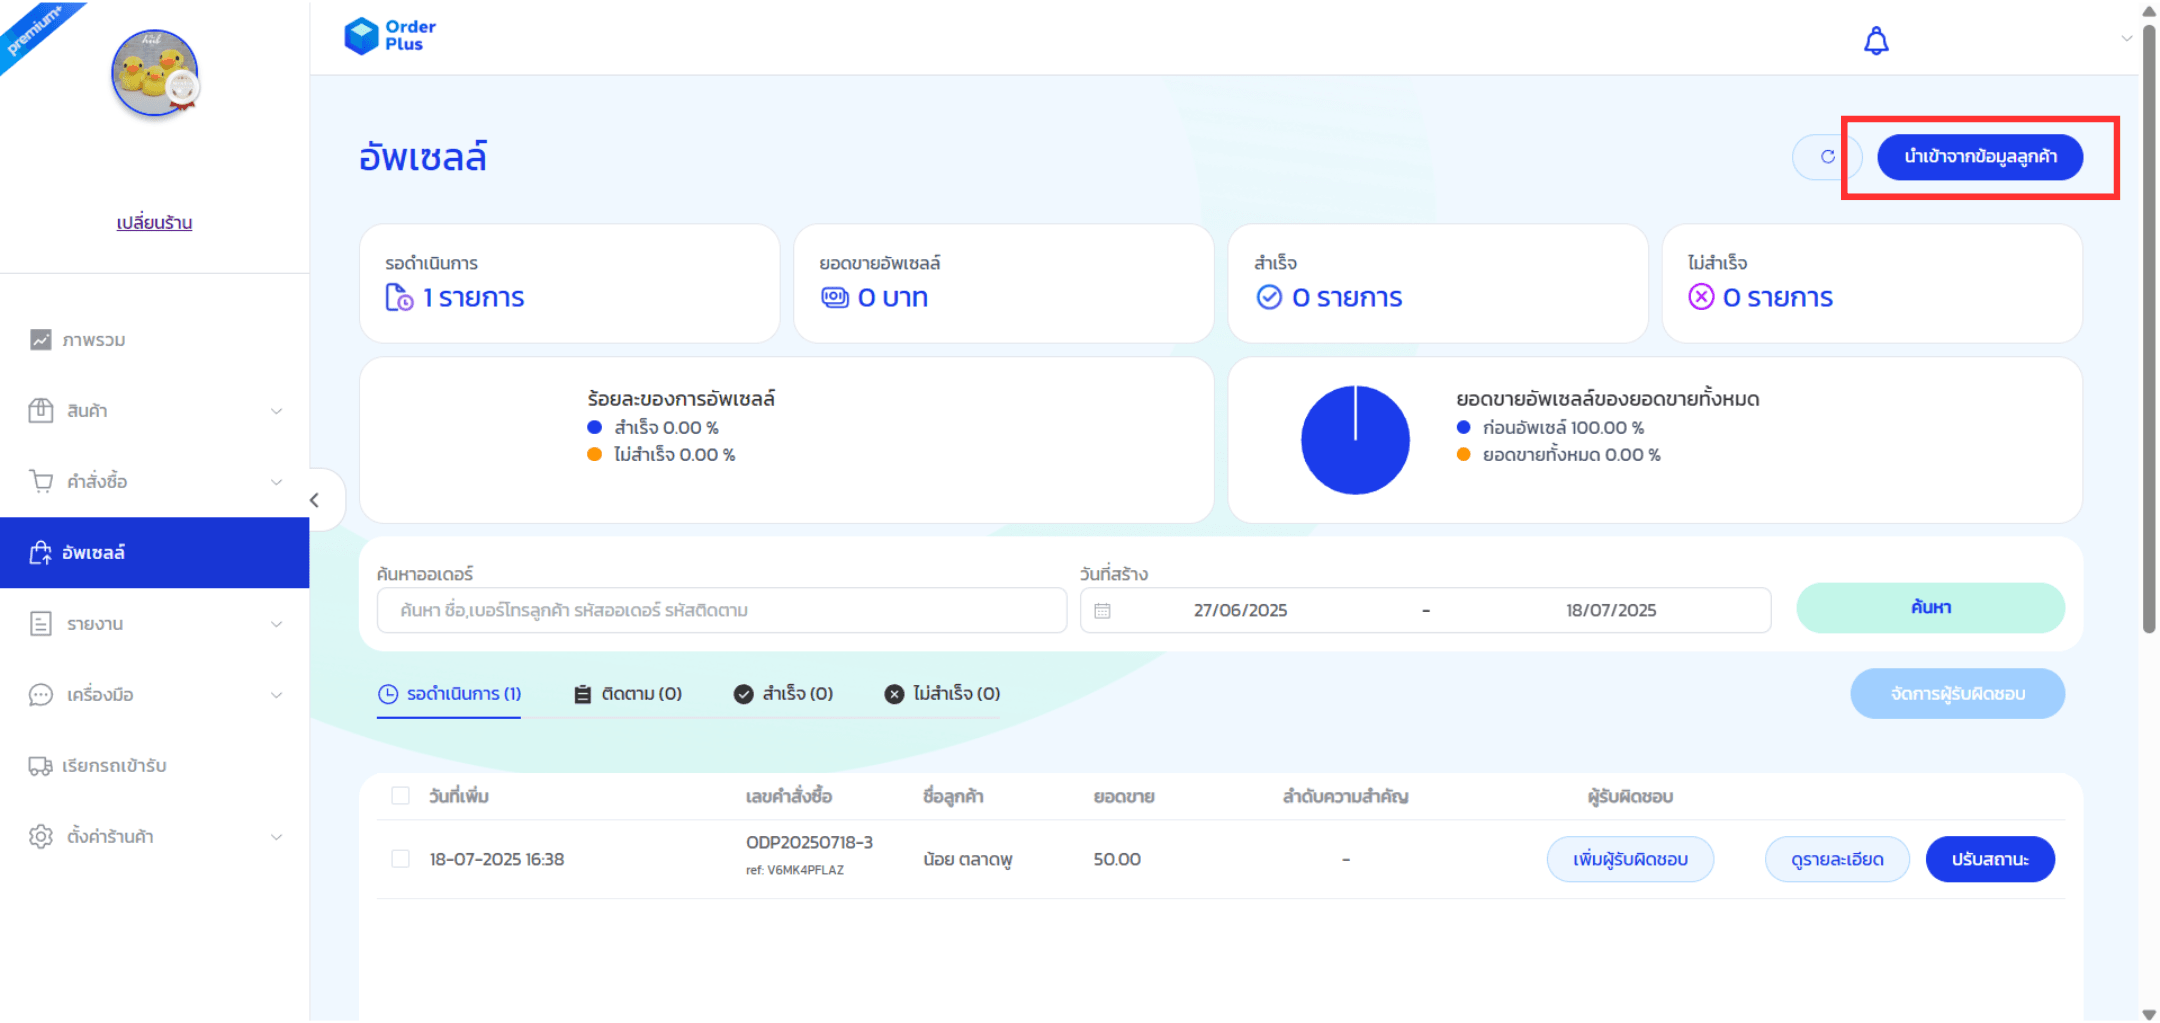This screenshot has height=1023, width=2160.
Task: Click the สินค้า box icon
Action: [x=41, y=411]
